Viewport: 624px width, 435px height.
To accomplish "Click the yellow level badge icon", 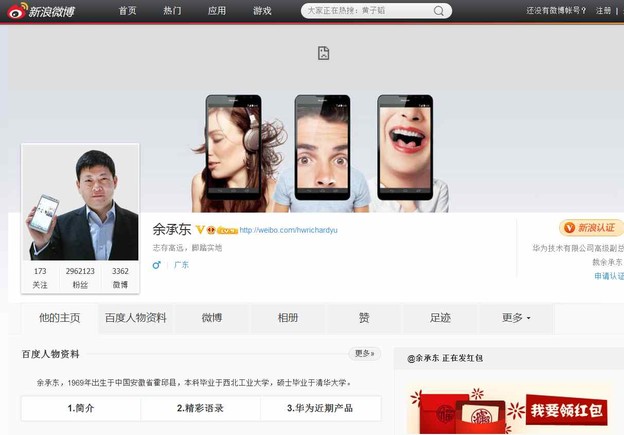I will click(228, 230).
